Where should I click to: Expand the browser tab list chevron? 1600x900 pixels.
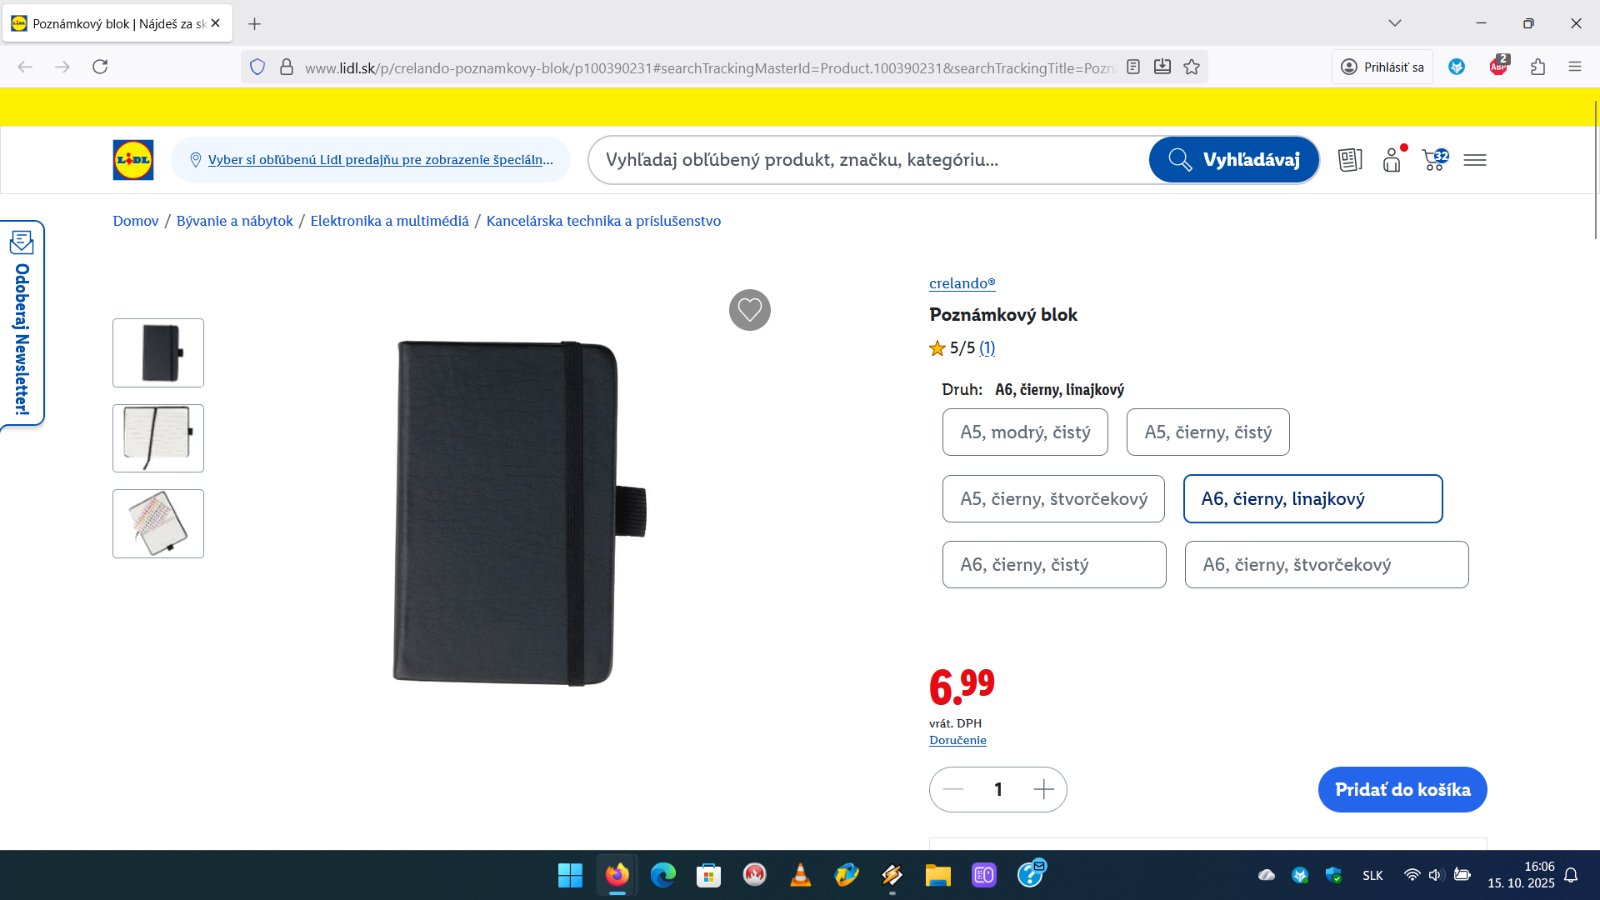click(1395, 23)
